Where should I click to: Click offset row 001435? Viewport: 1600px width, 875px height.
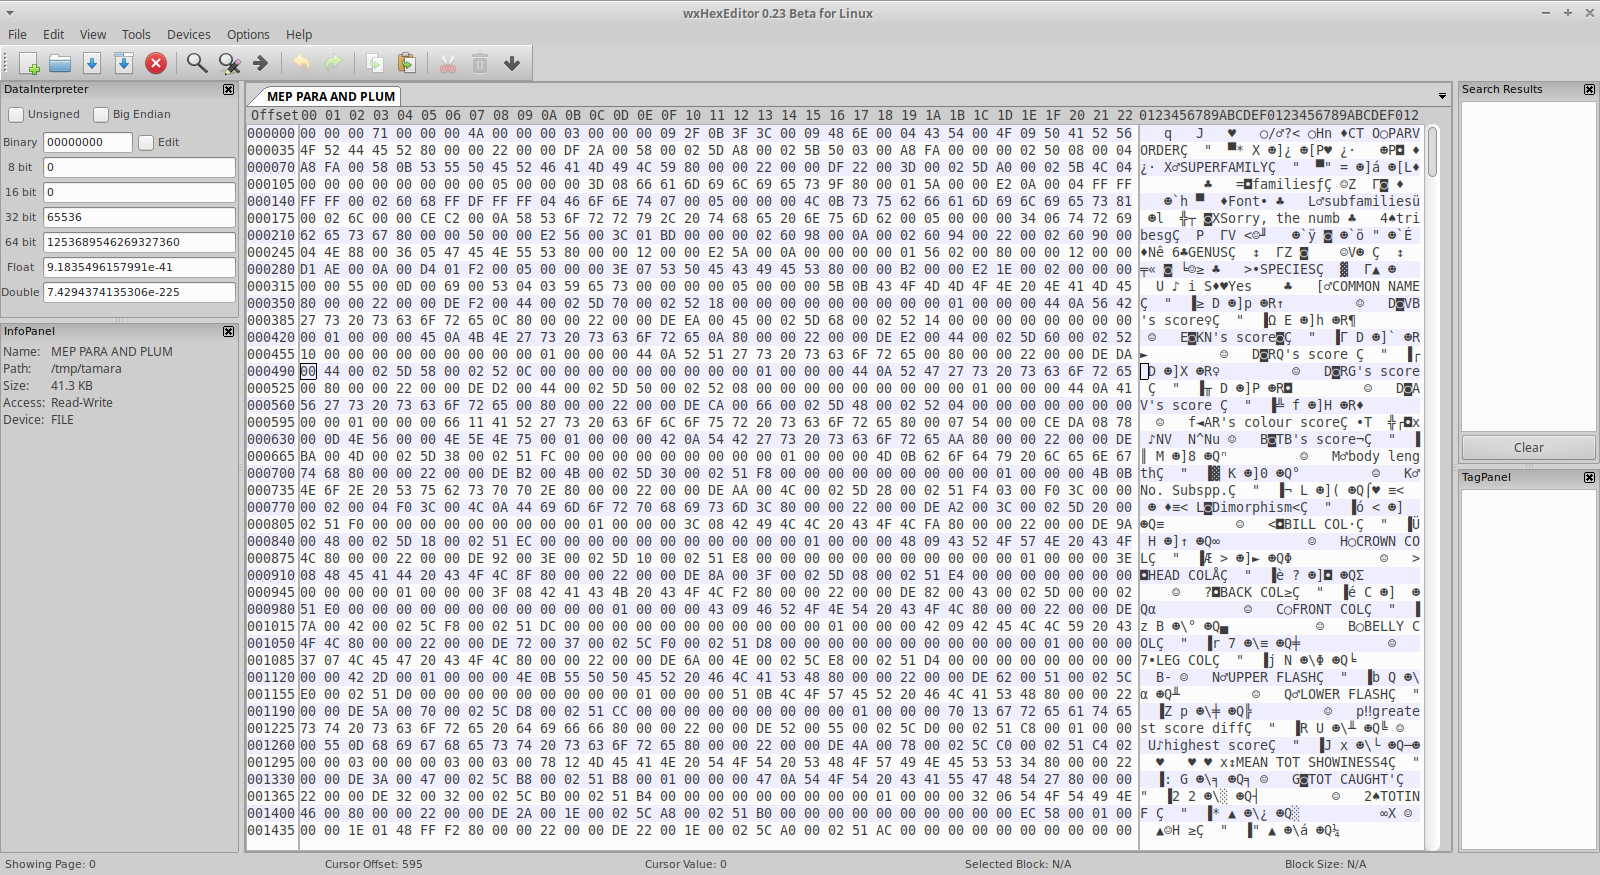pos(271,830)
